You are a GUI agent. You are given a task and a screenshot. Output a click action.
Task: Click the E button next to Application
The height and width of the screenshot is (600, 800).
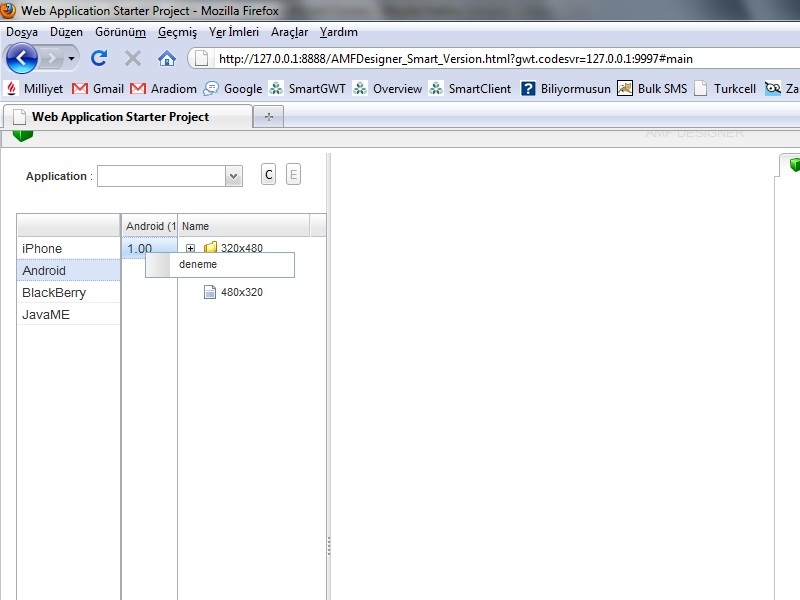293,175
